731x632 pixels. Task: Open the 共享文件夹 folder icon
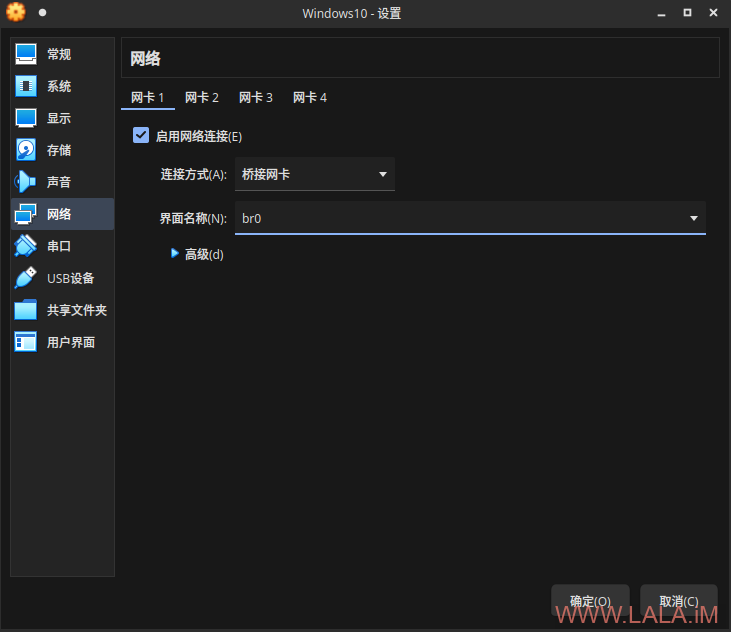coord(26,310)
